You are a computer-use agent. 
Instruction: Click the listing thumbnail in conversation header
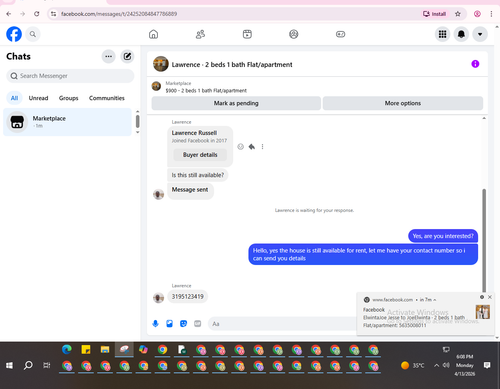pyautogui.click(x=161, y=64)
